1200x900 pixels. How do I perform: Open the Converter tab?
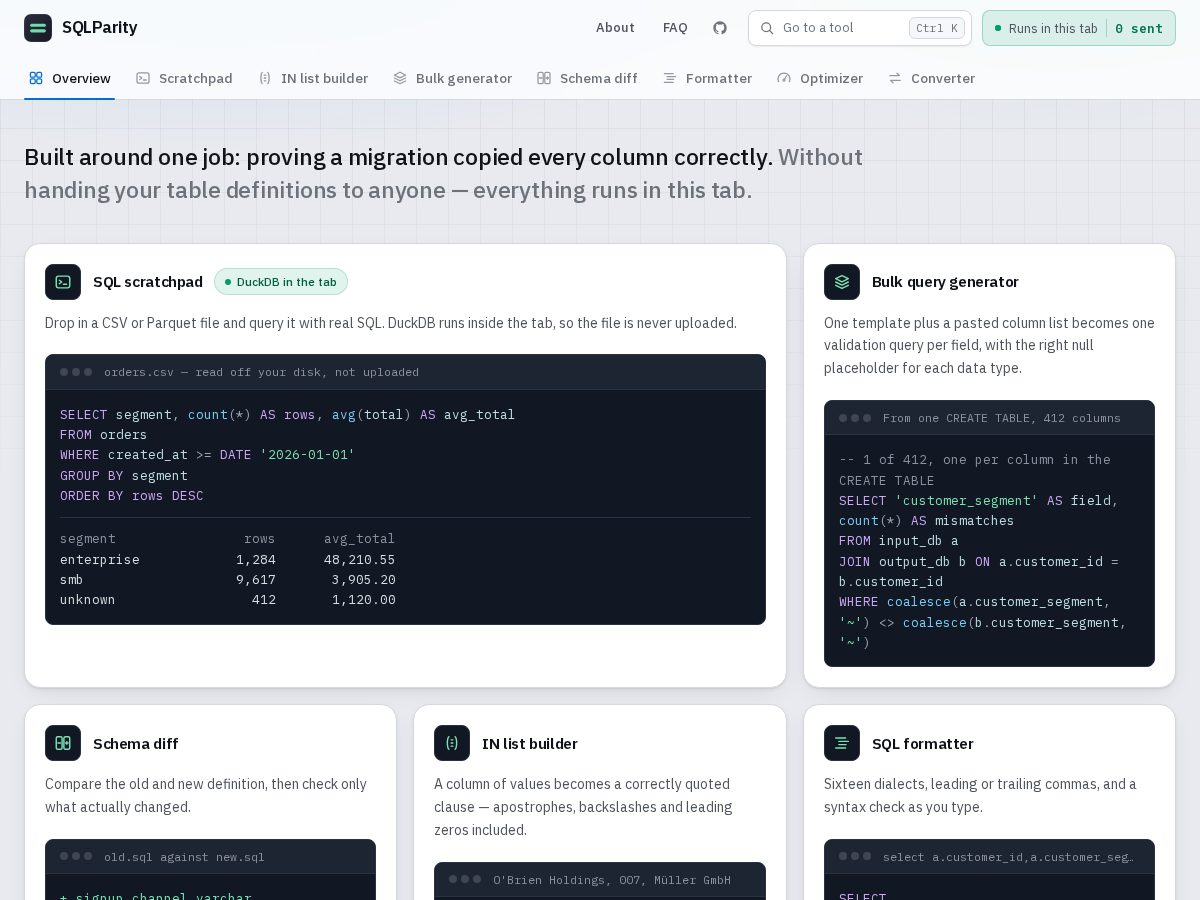tap(931, 78)
